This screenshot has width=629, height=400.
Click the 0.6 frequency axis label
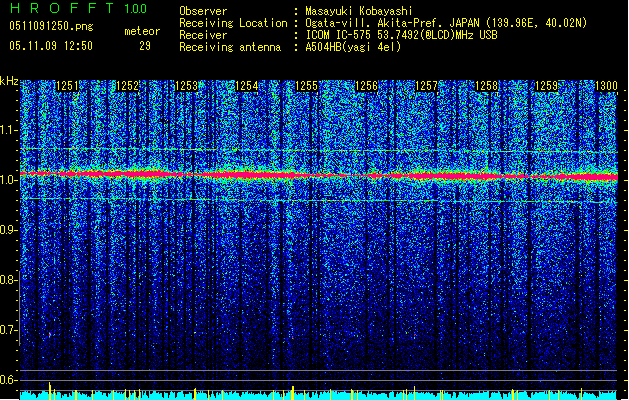pos(9,380)
